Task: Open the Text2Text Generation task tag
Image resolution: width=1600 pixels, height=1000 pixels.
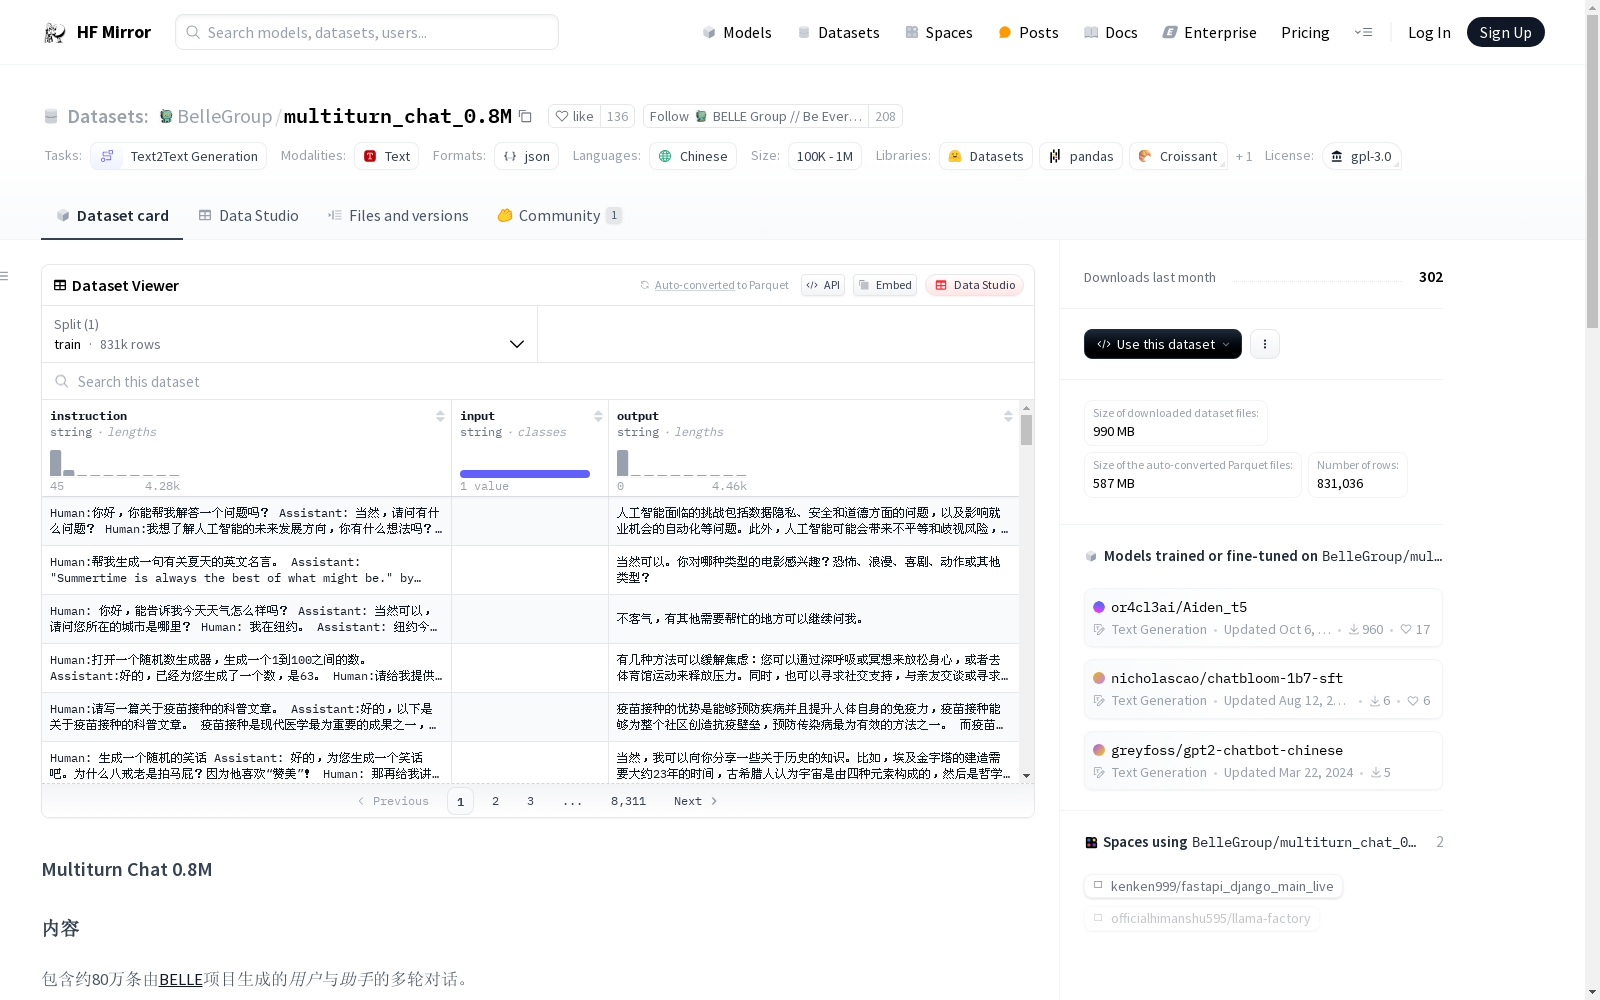Action: click(179, 156)
